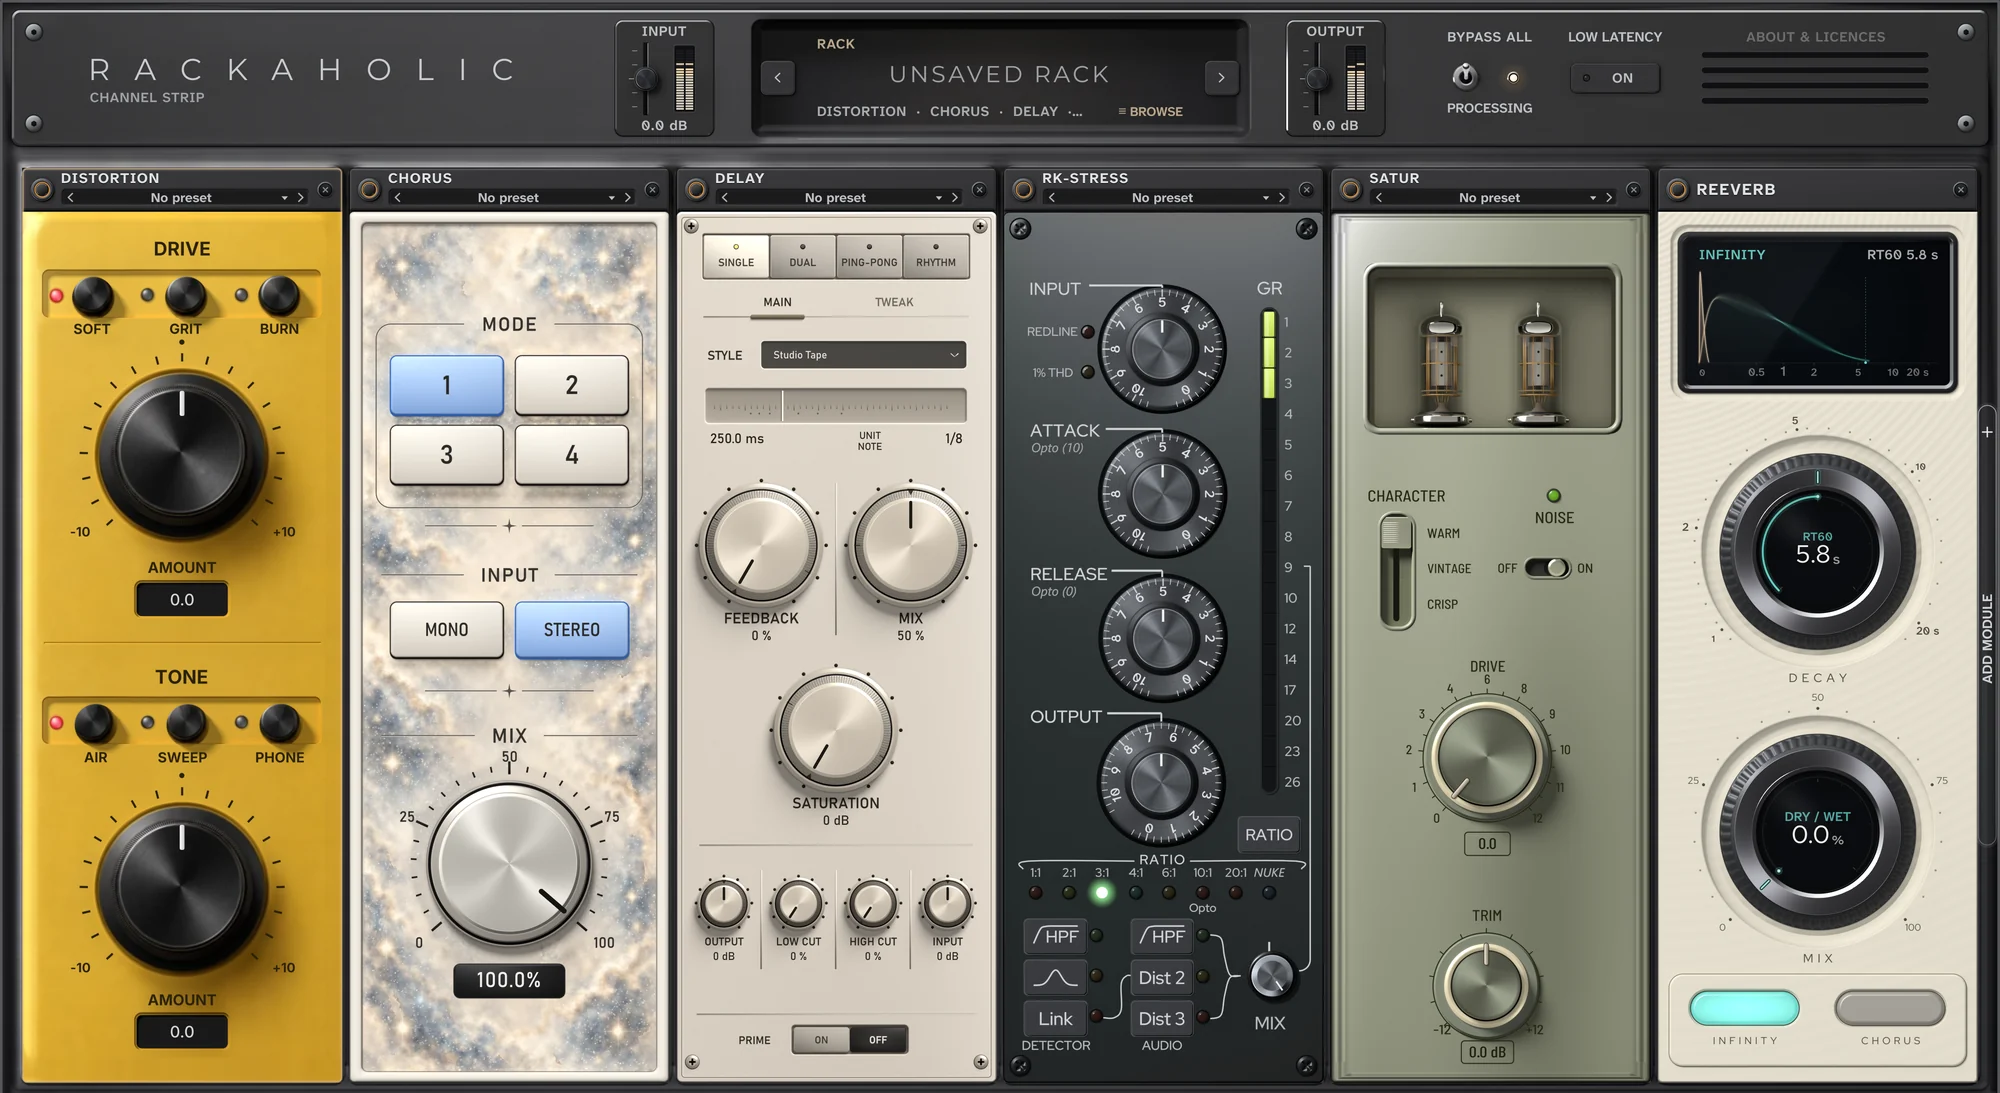Select the Rhythm delay mode

click(x=936, y=256)
